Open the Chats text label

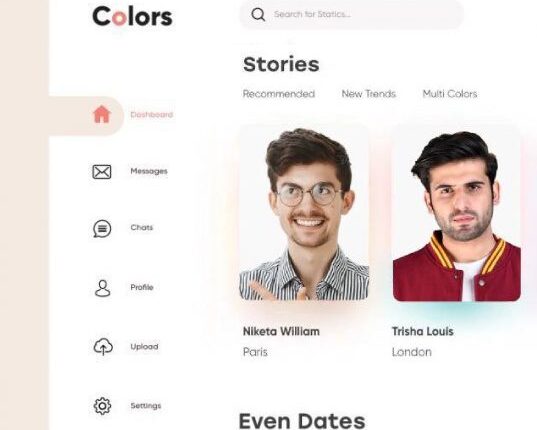click(x=142, y=228)
